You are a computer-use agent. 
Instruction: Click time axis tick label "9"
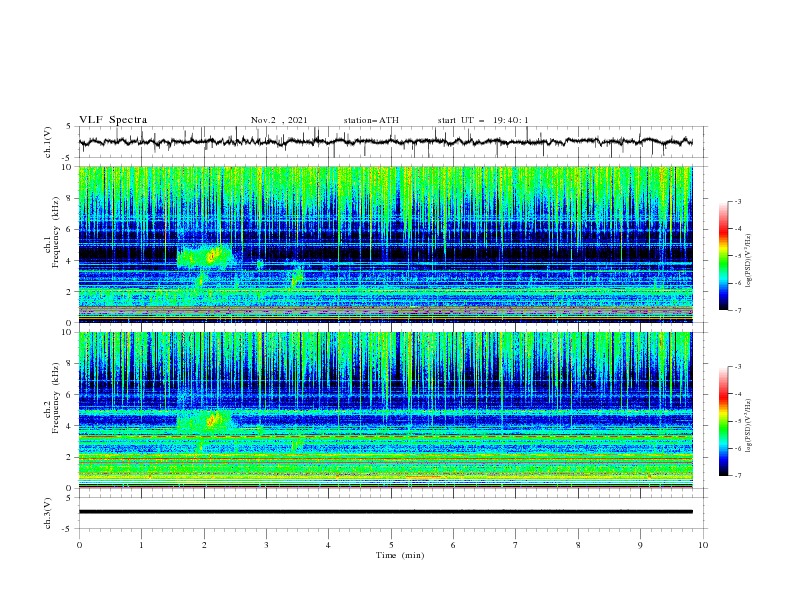point(640,545)
